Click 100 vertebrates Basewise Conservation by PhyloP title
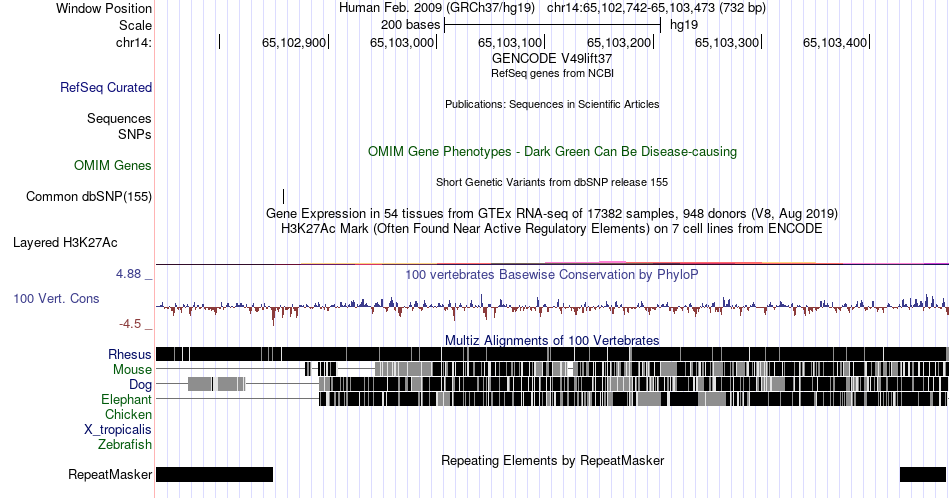950x498 pixels. (552, 274)
